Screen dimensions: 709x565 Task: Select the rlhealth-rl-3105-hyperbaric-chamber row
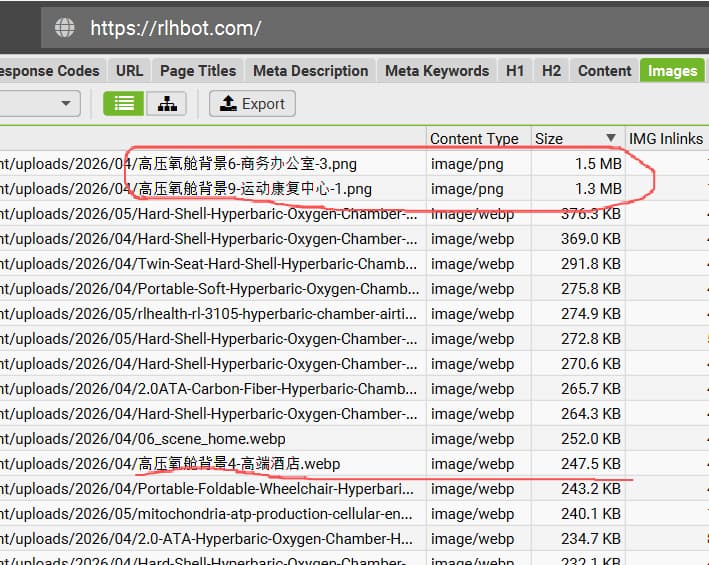pos(354,314)
